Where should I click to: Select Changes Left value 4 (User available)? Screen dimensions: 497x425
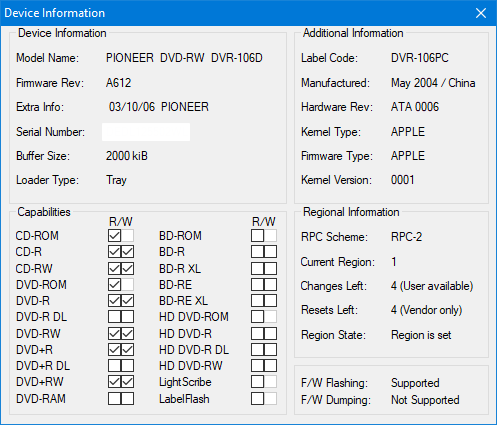(x=432, y=286)
